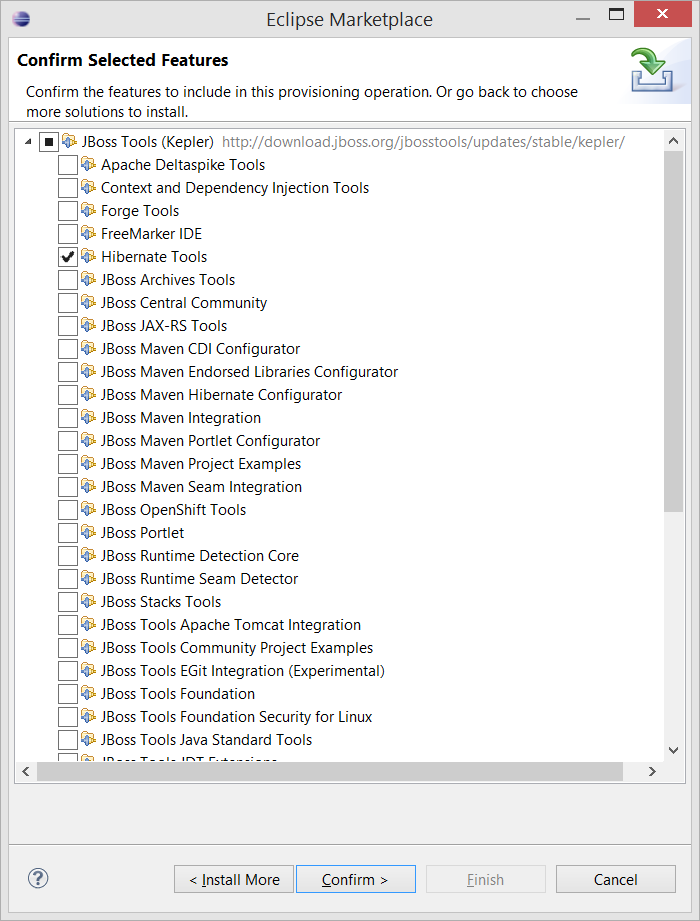Click the horizontal scrollbar right arrow

coord(652,771)
